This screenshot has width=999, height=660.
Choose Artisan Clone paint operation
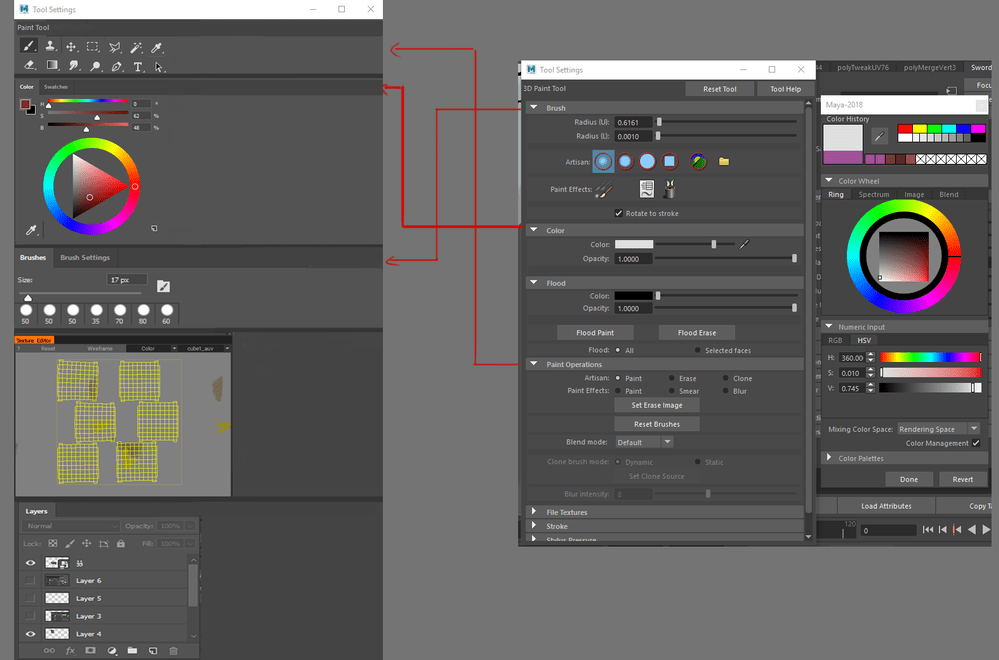tap(725, 378)
